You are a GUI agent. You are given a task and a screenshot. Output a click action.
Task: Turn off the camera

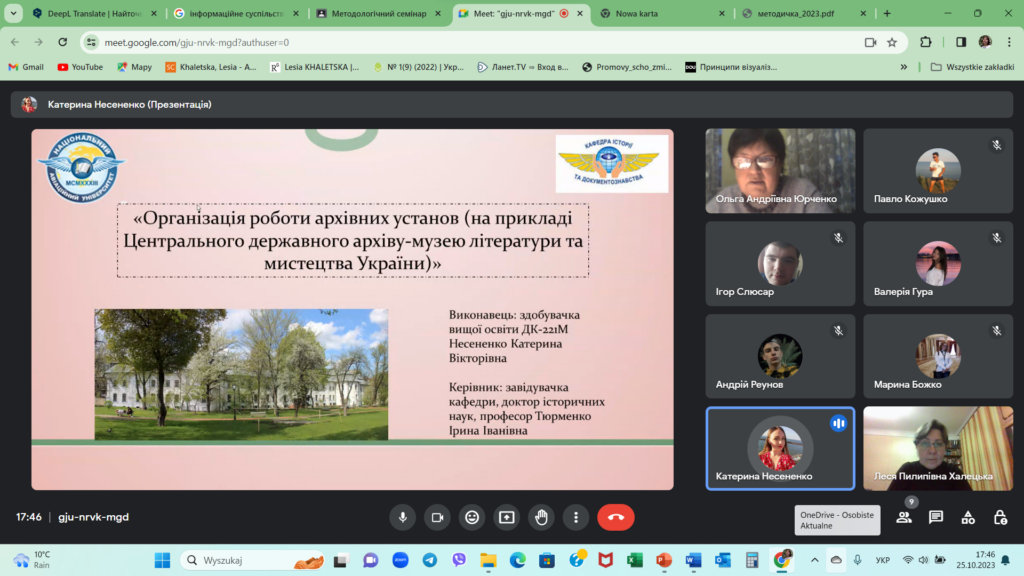(x=437, y=517)
